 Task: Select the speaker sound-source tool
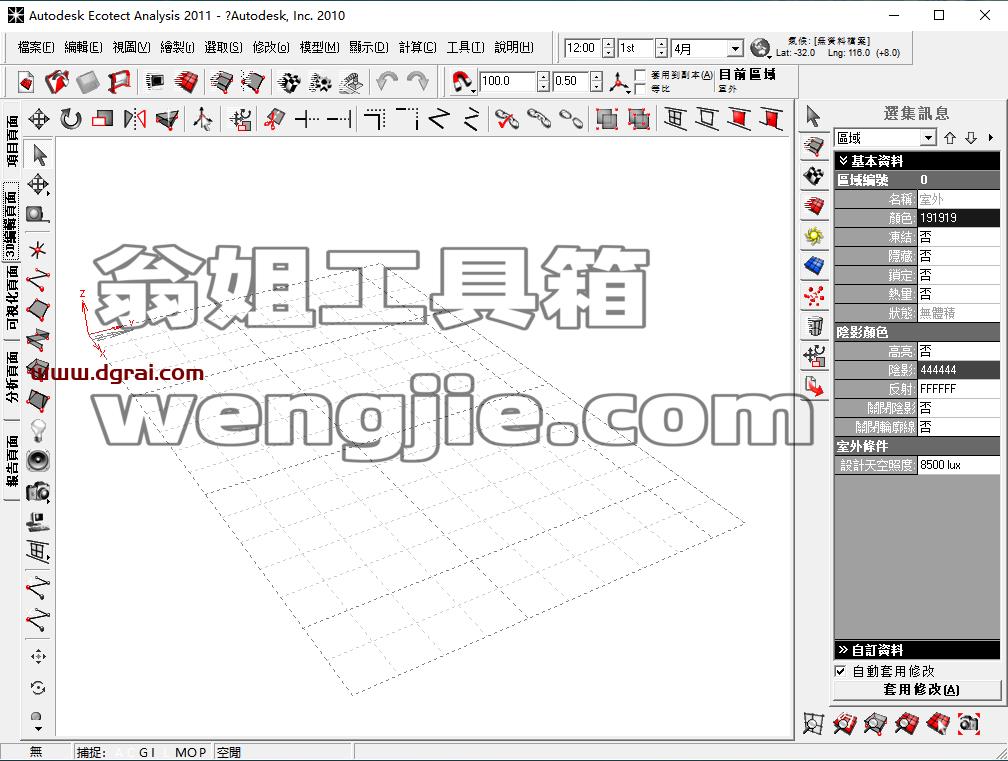pos(38,461)
